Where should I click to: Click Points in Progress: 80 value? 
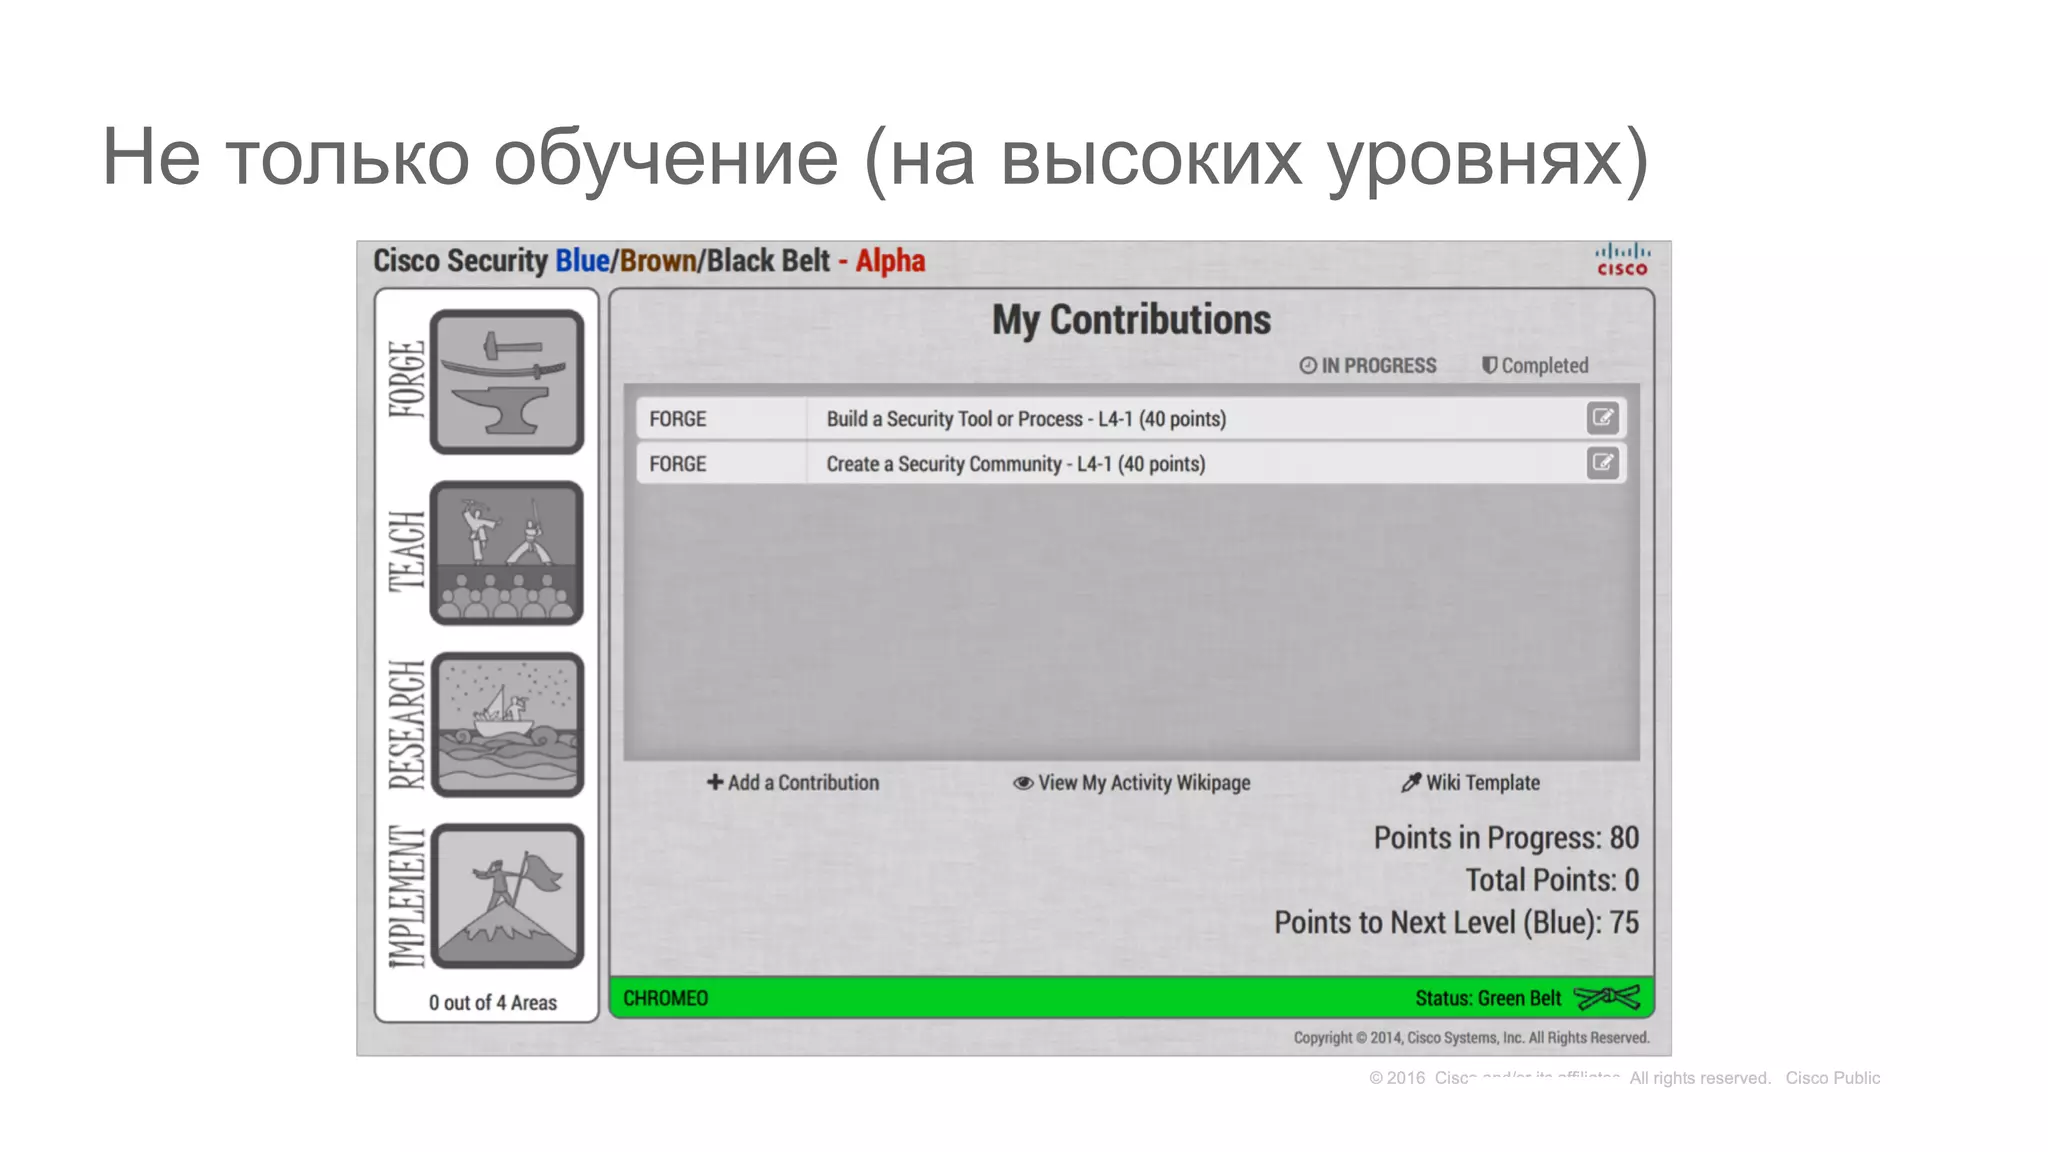tap(1506, 838)
